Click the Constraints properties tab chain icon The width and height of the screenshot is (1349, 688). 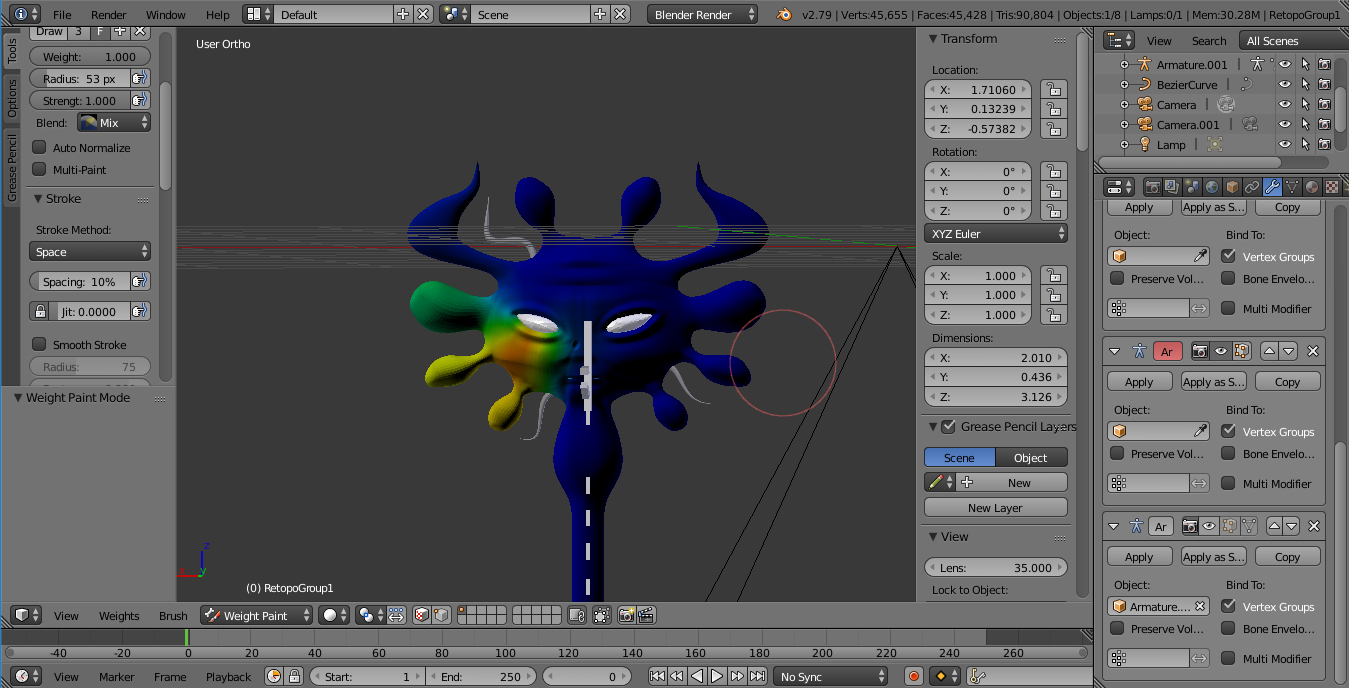(x=1252, y=187)
